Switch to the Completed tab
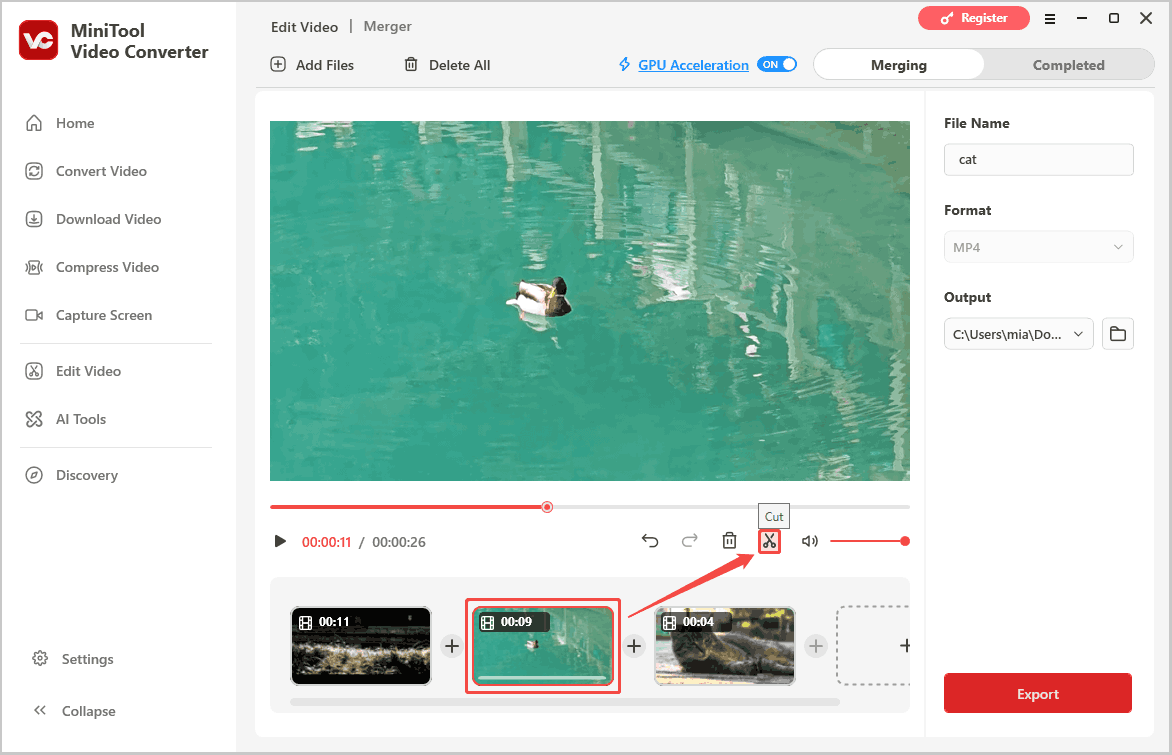This screenshot has height=755, width=1172. (x=1068, y=65)
